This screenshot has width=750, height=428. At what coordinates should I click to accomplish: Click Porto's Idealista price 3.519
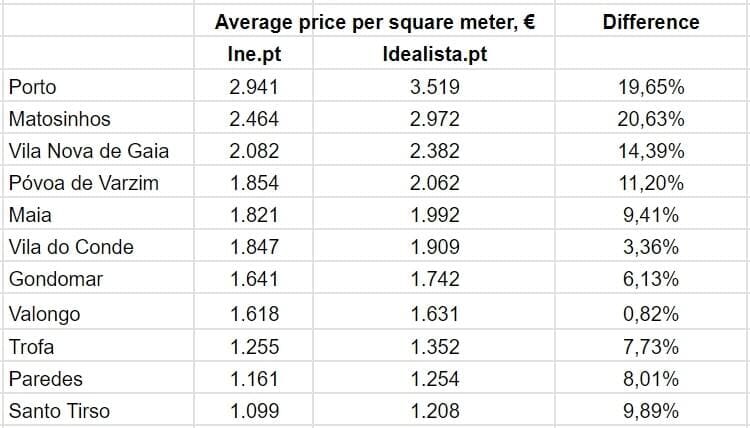tap(435, 87)
